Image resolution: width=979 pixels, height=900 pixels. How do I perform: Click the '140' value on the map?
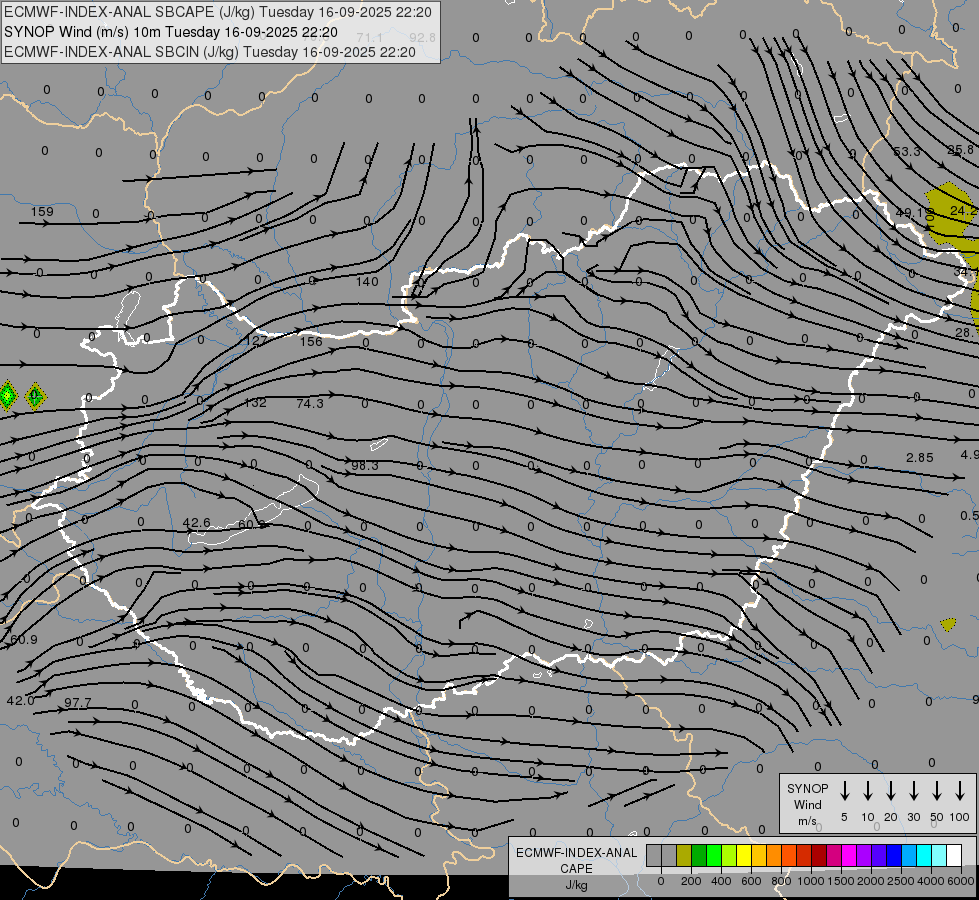coord(367,282)
